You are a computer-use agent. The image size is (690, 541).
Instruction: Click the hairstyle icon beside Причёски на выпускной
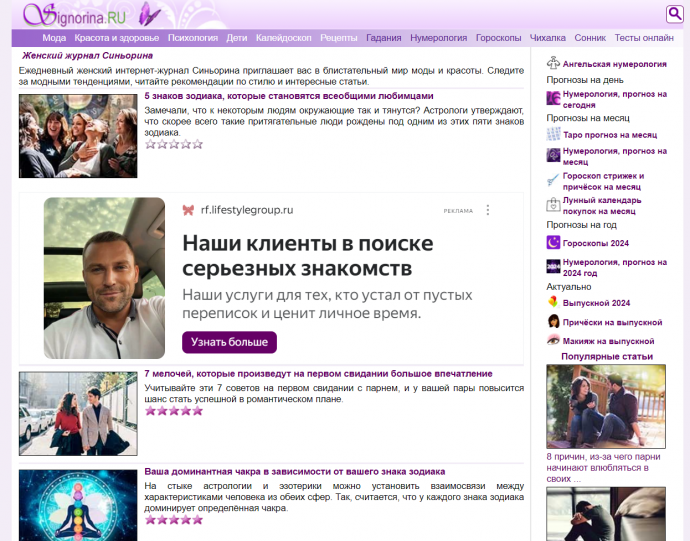[553, 321]
